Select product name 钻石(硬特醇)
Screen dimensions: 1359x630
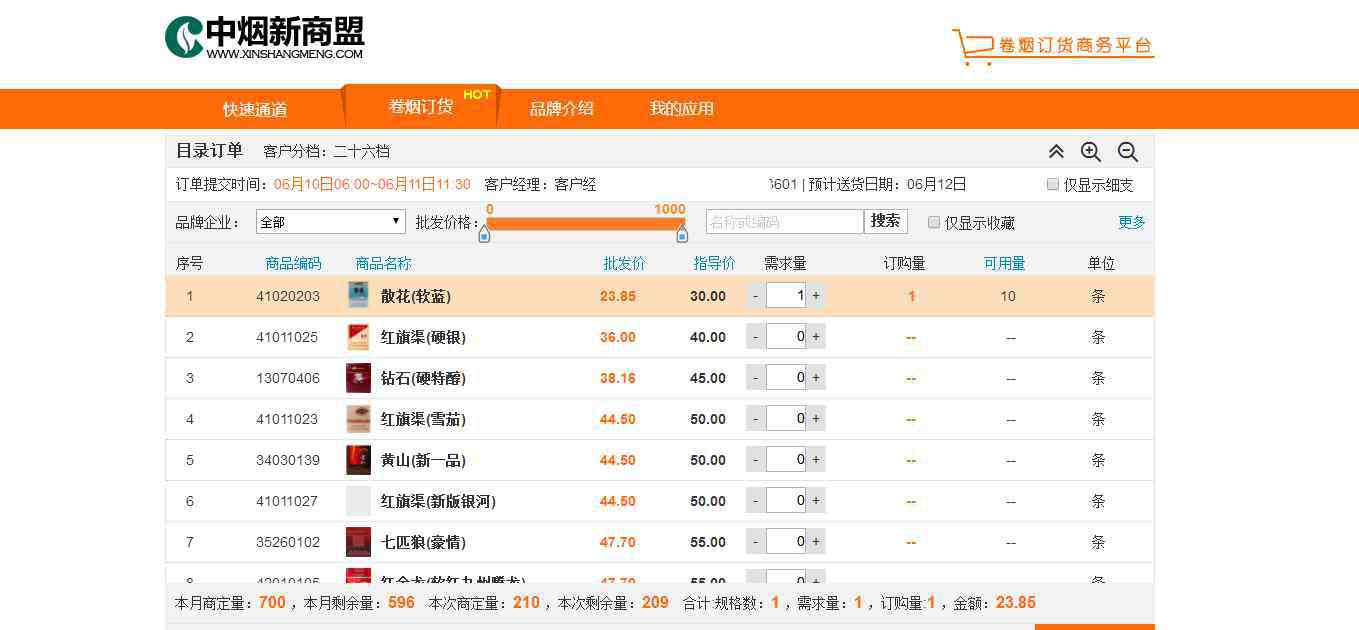423,378
